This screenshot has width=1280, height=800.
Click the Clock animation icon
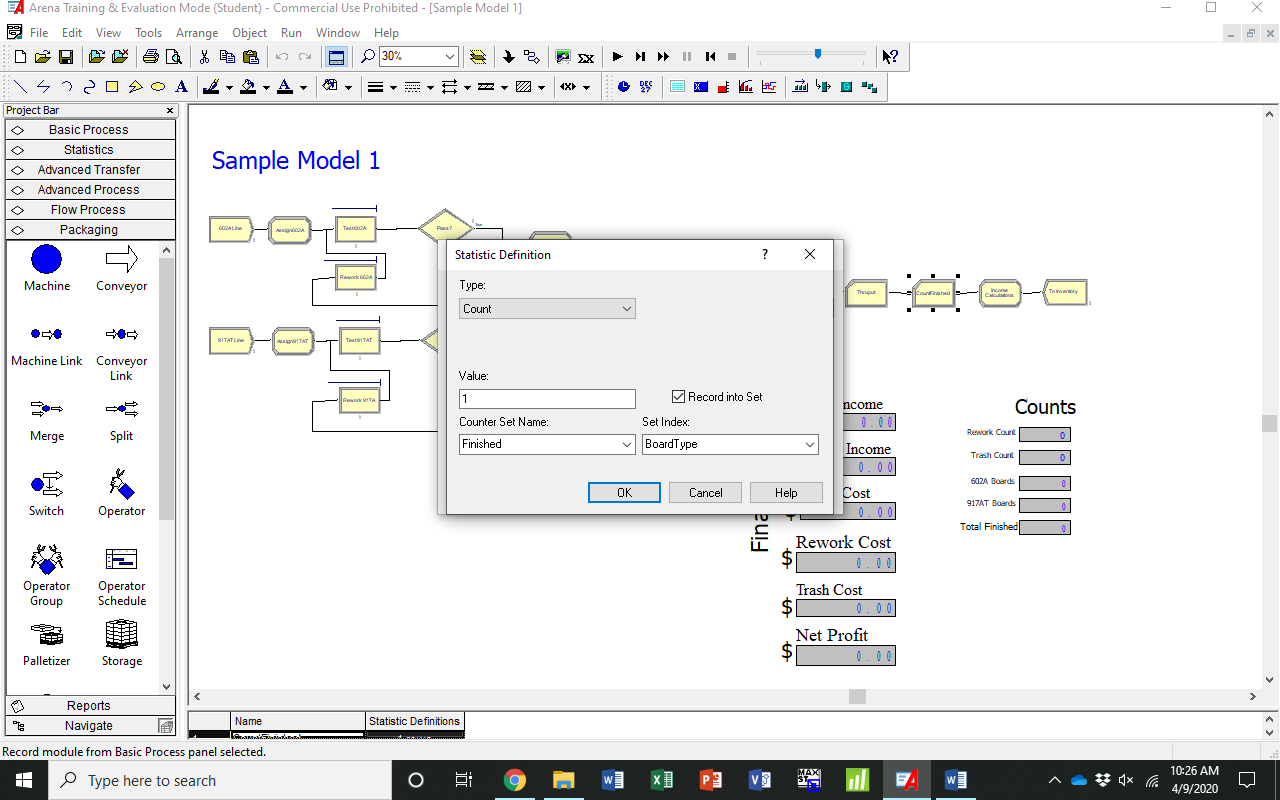click(x=624, y=87)
